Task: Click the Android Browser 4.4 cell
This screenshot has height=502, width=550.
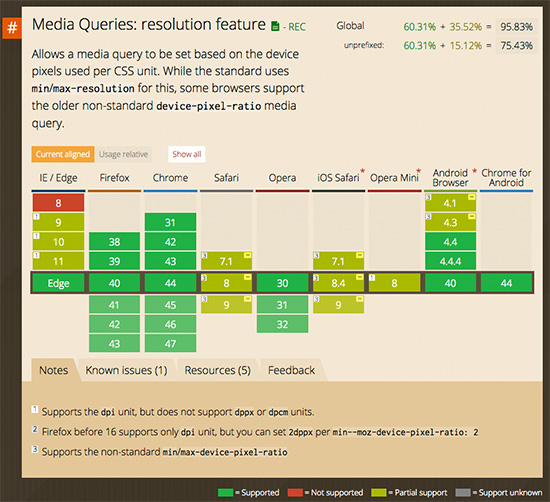Action: pyautogui.click(x=450, y=242)
